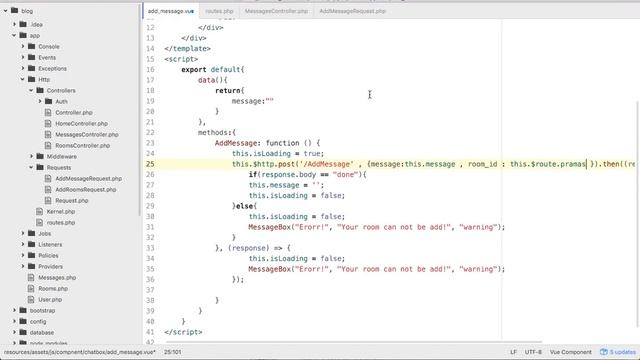Open the MessagesController.php editor tab

276,11
